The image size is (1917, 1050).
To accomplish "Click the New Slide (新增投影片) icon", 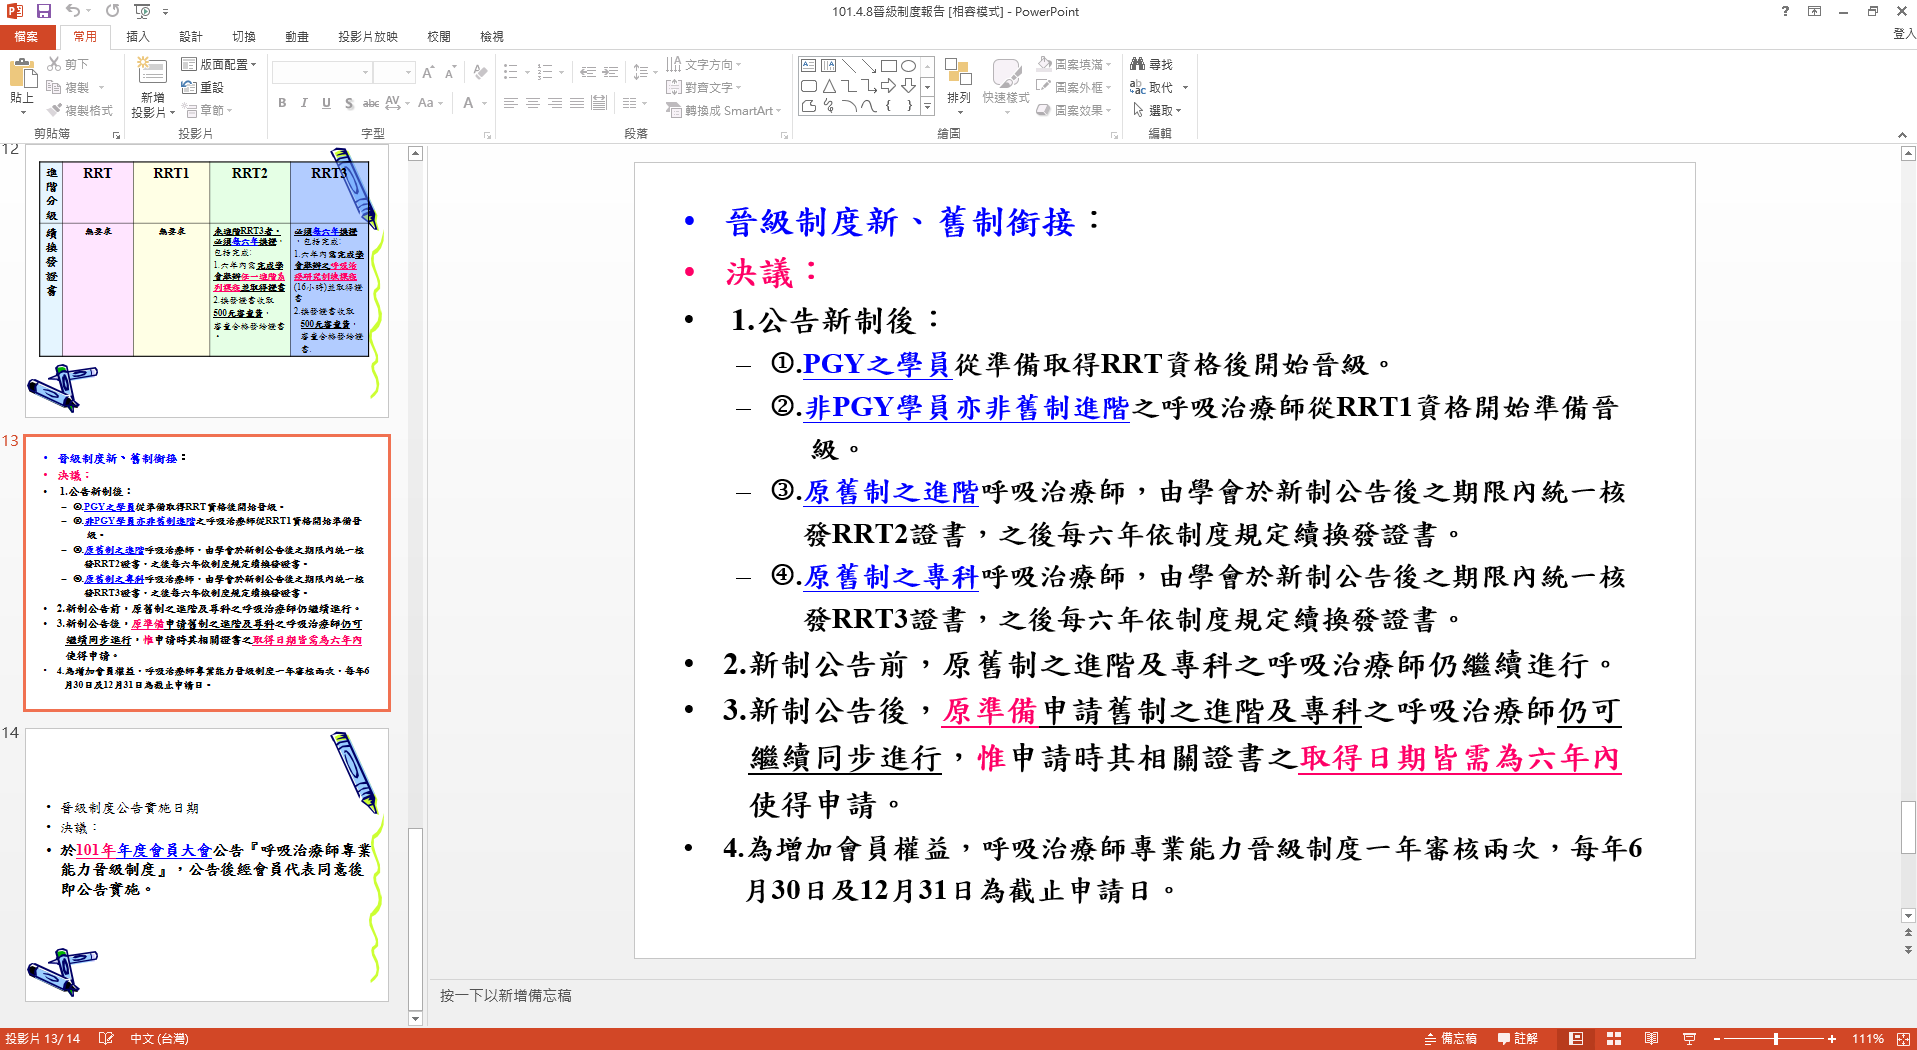I will [152, 73].
